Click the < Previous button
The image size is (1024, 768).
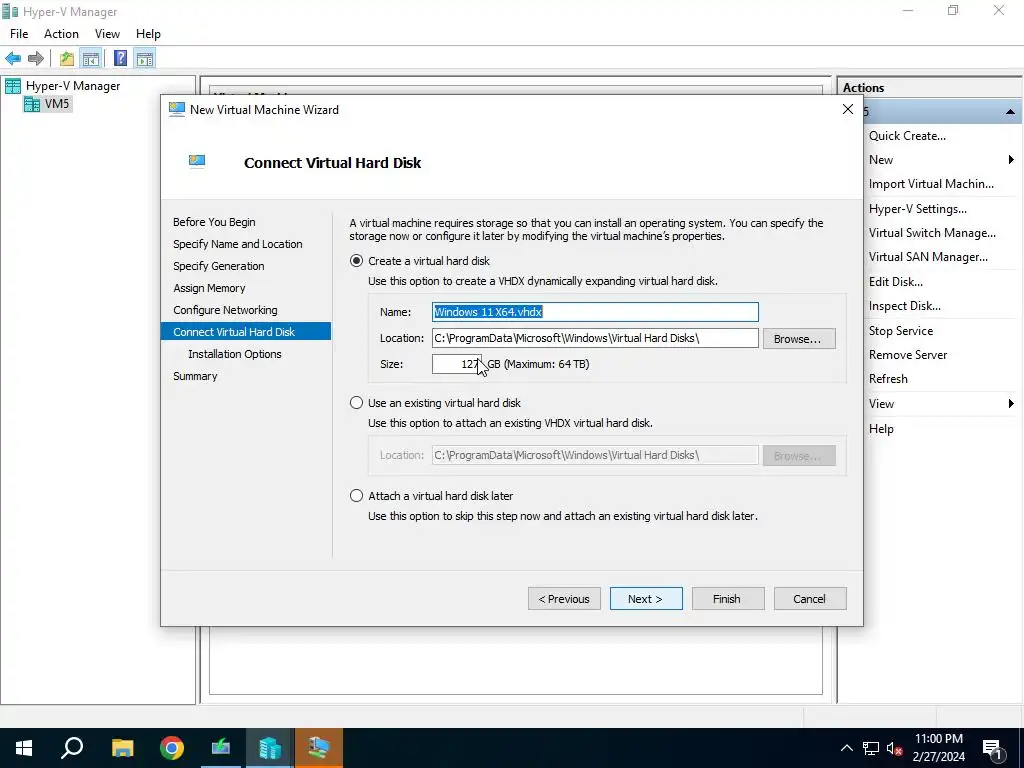[564, 599]
